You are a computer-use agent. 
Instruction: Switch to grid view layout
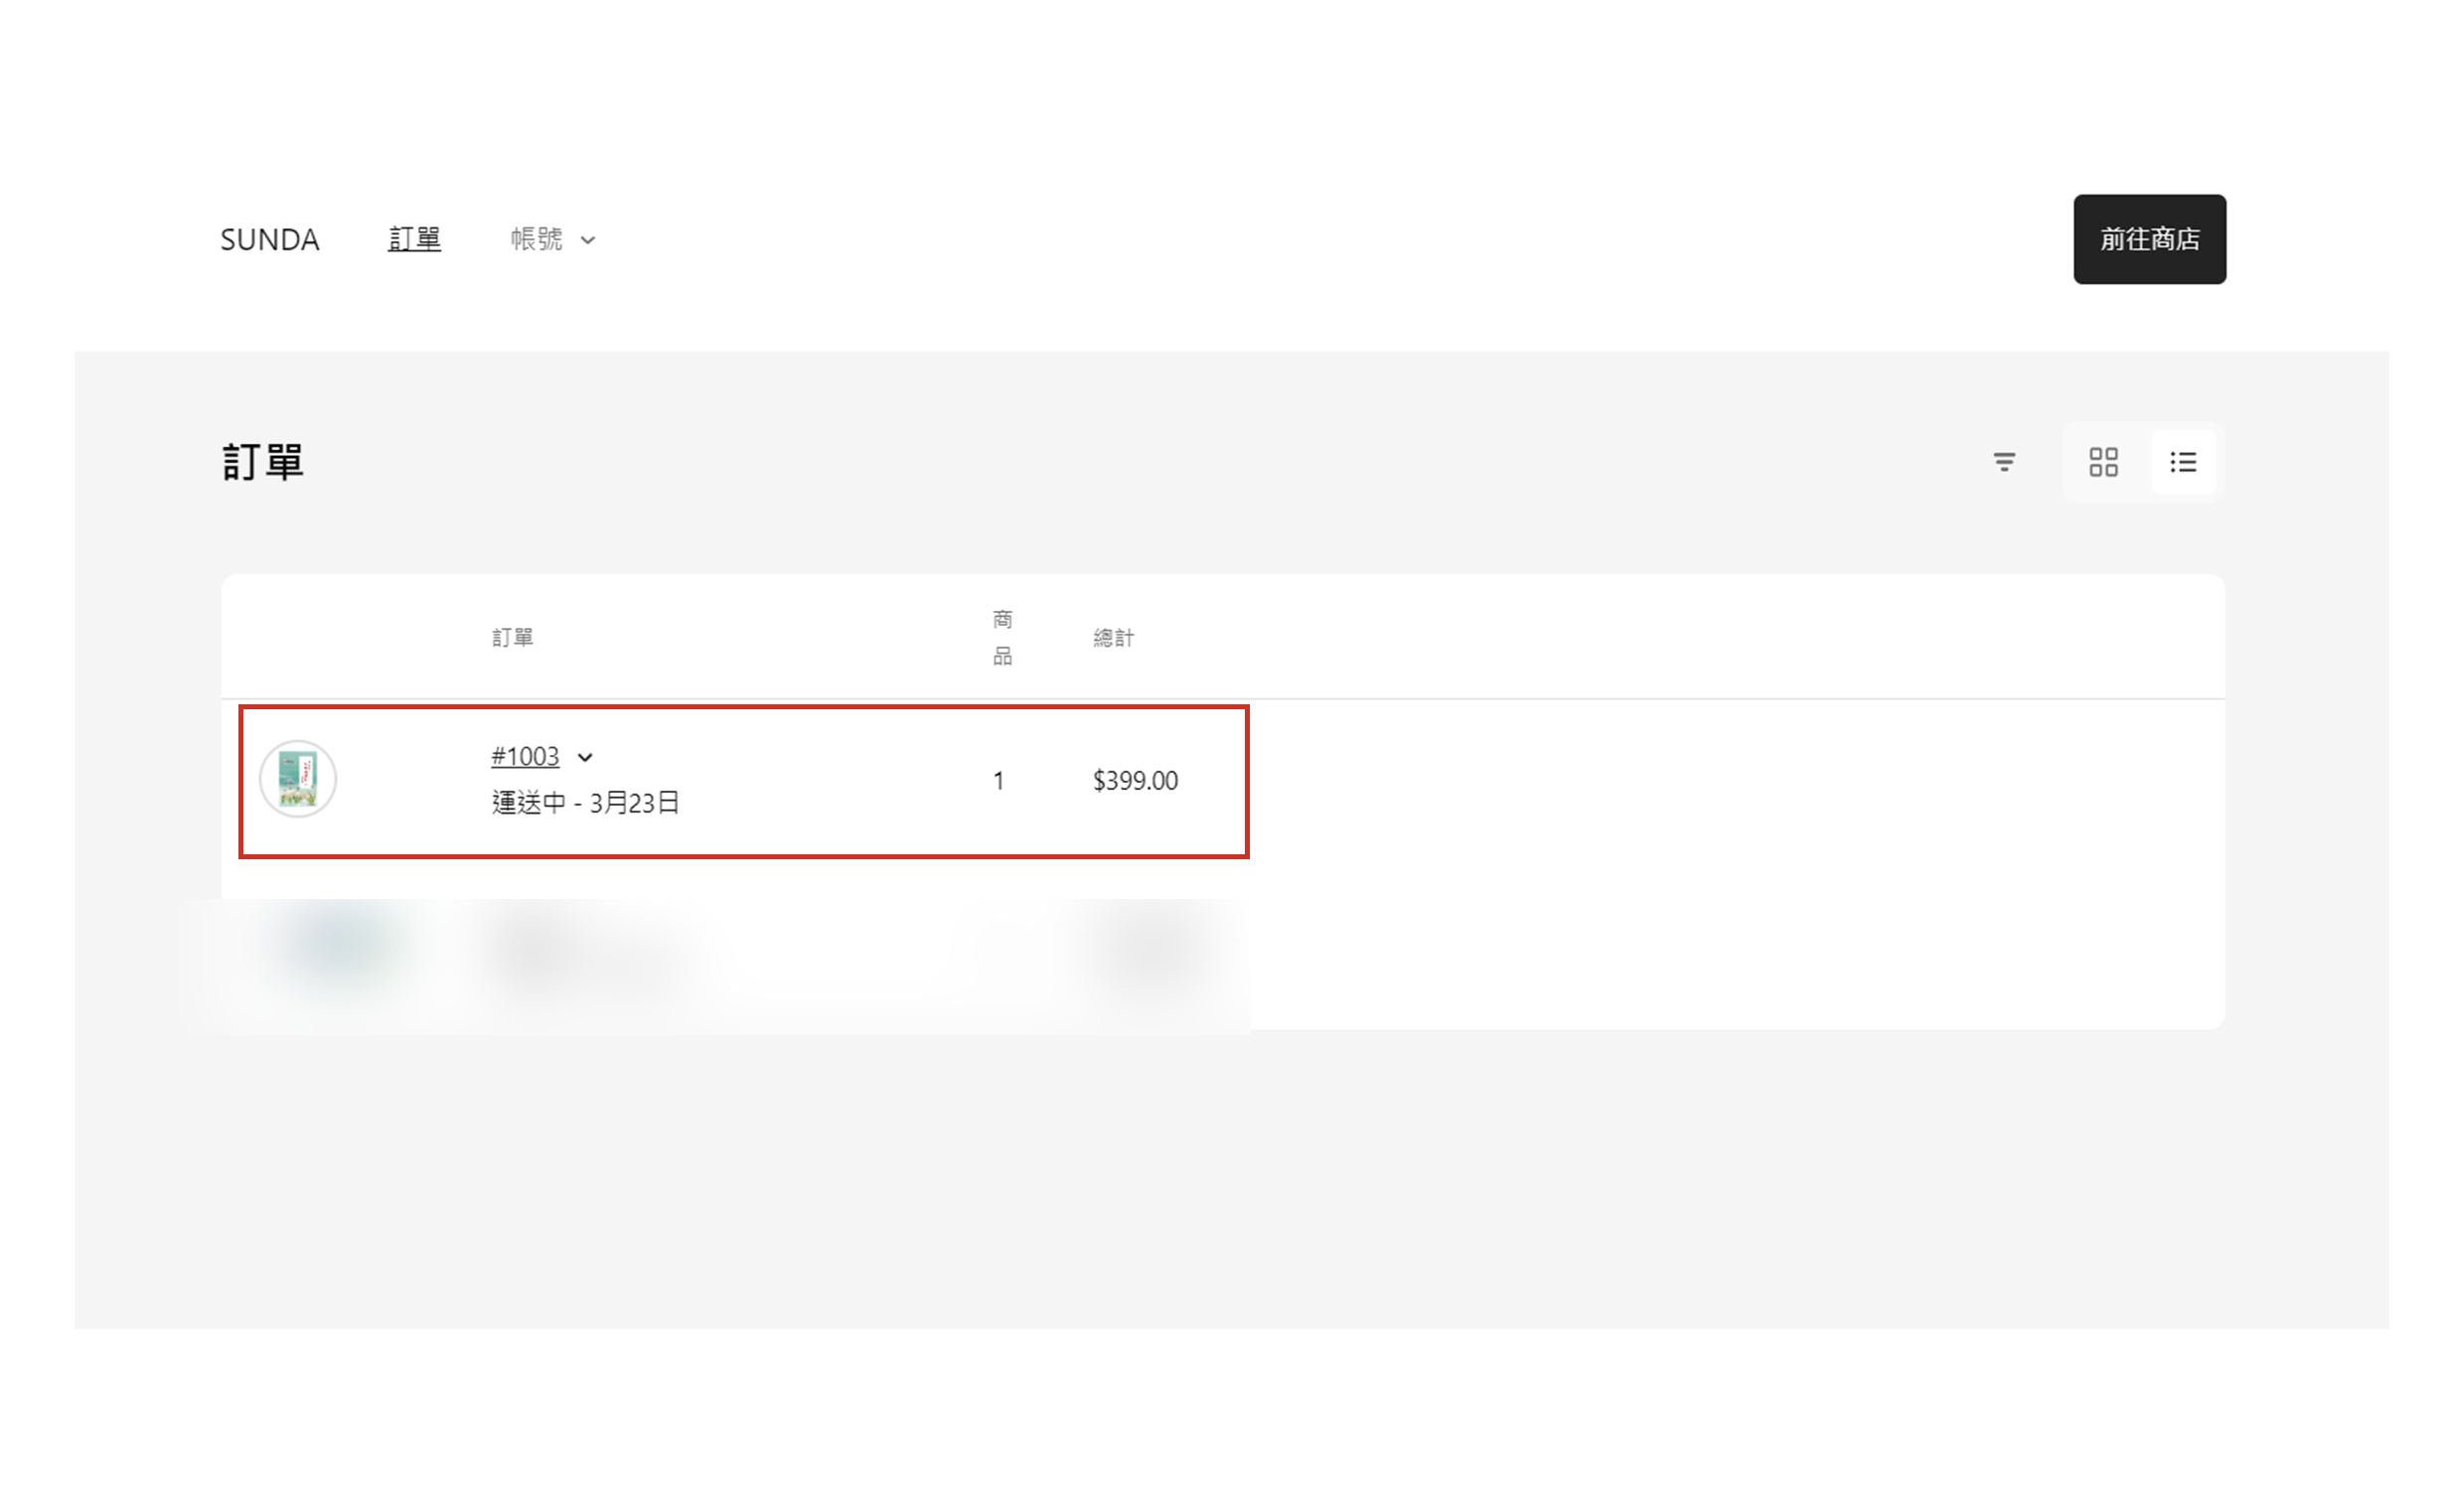pyautogui.click(x=2103, y=462)
